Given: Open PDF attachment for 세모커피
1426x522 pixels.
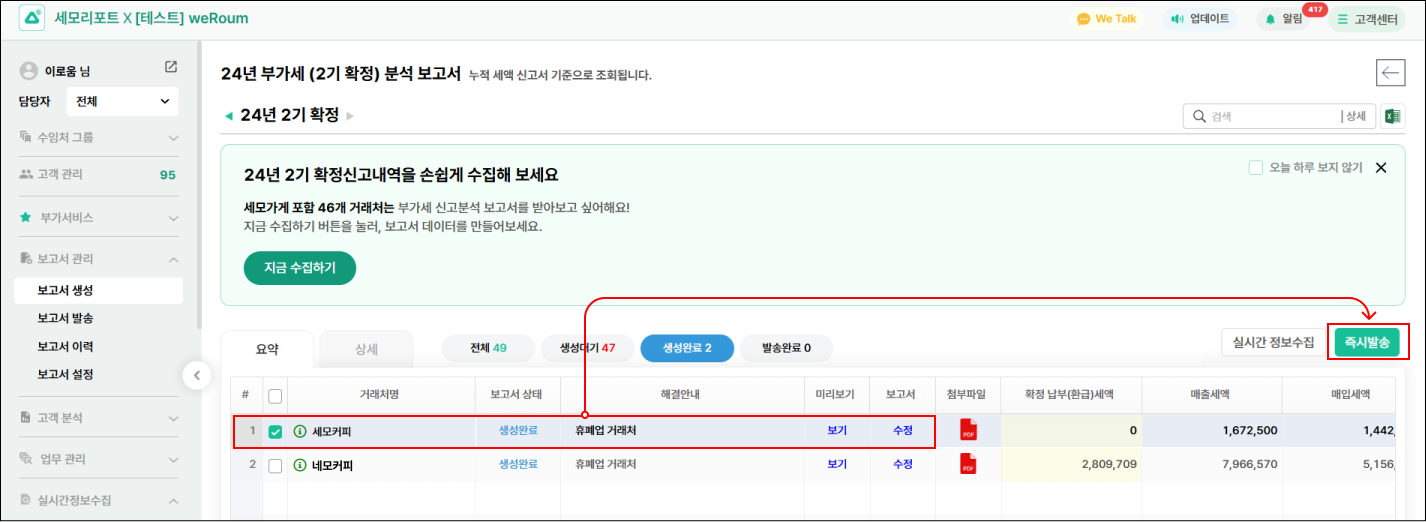Looking at the screenshot, I should pos(968,431).
